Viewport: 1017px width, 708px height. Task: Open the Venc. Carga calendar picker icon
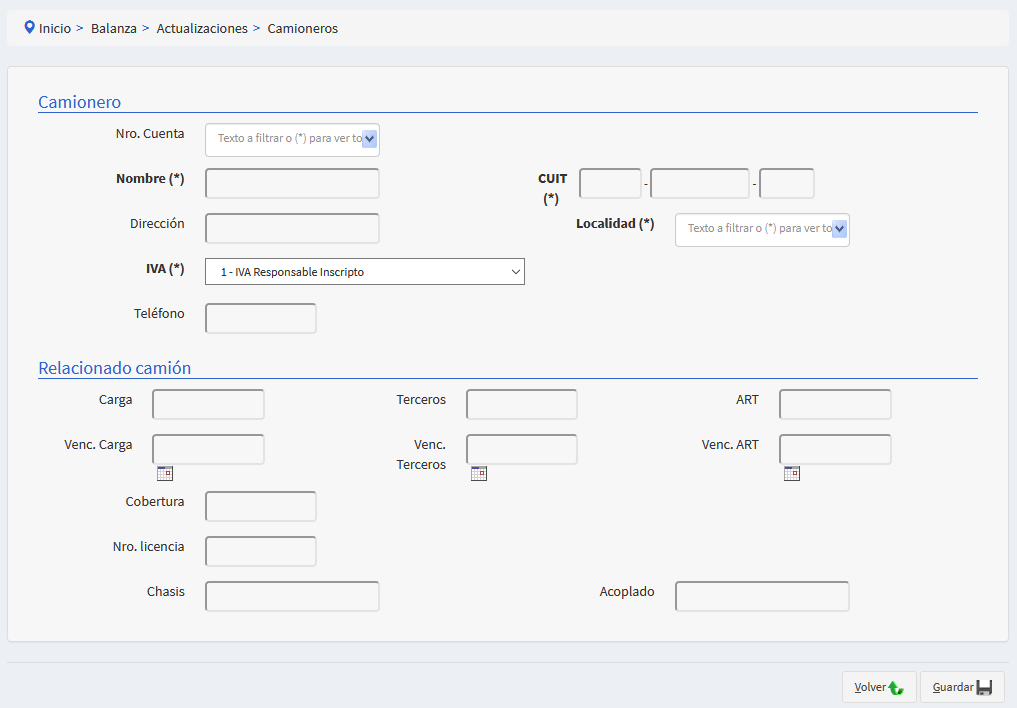165,474
